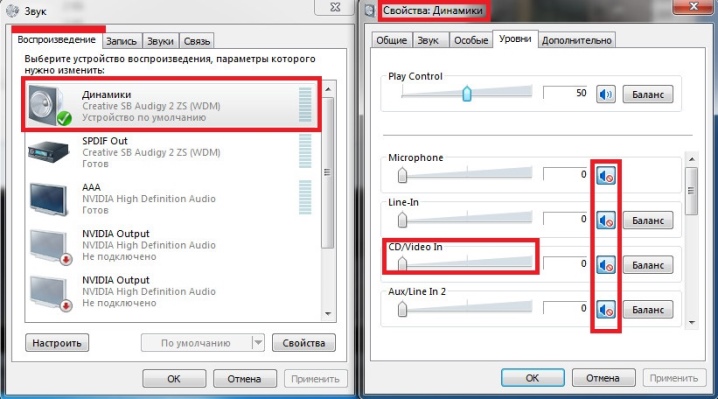Click the Line-In level value field
This screenshot has height=399, width=718.
tap(566, 219)
